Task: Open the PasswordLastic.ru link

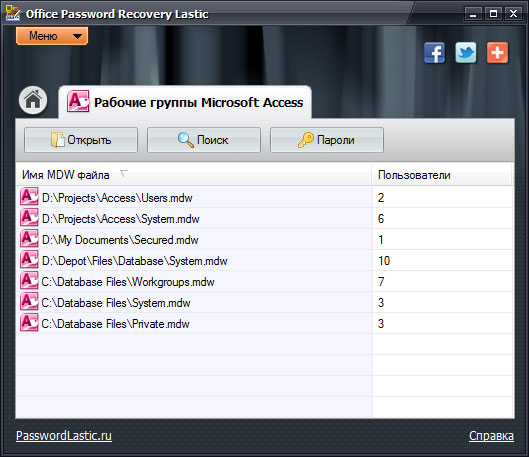Action: pyautogui.click(x=64, y=435)
